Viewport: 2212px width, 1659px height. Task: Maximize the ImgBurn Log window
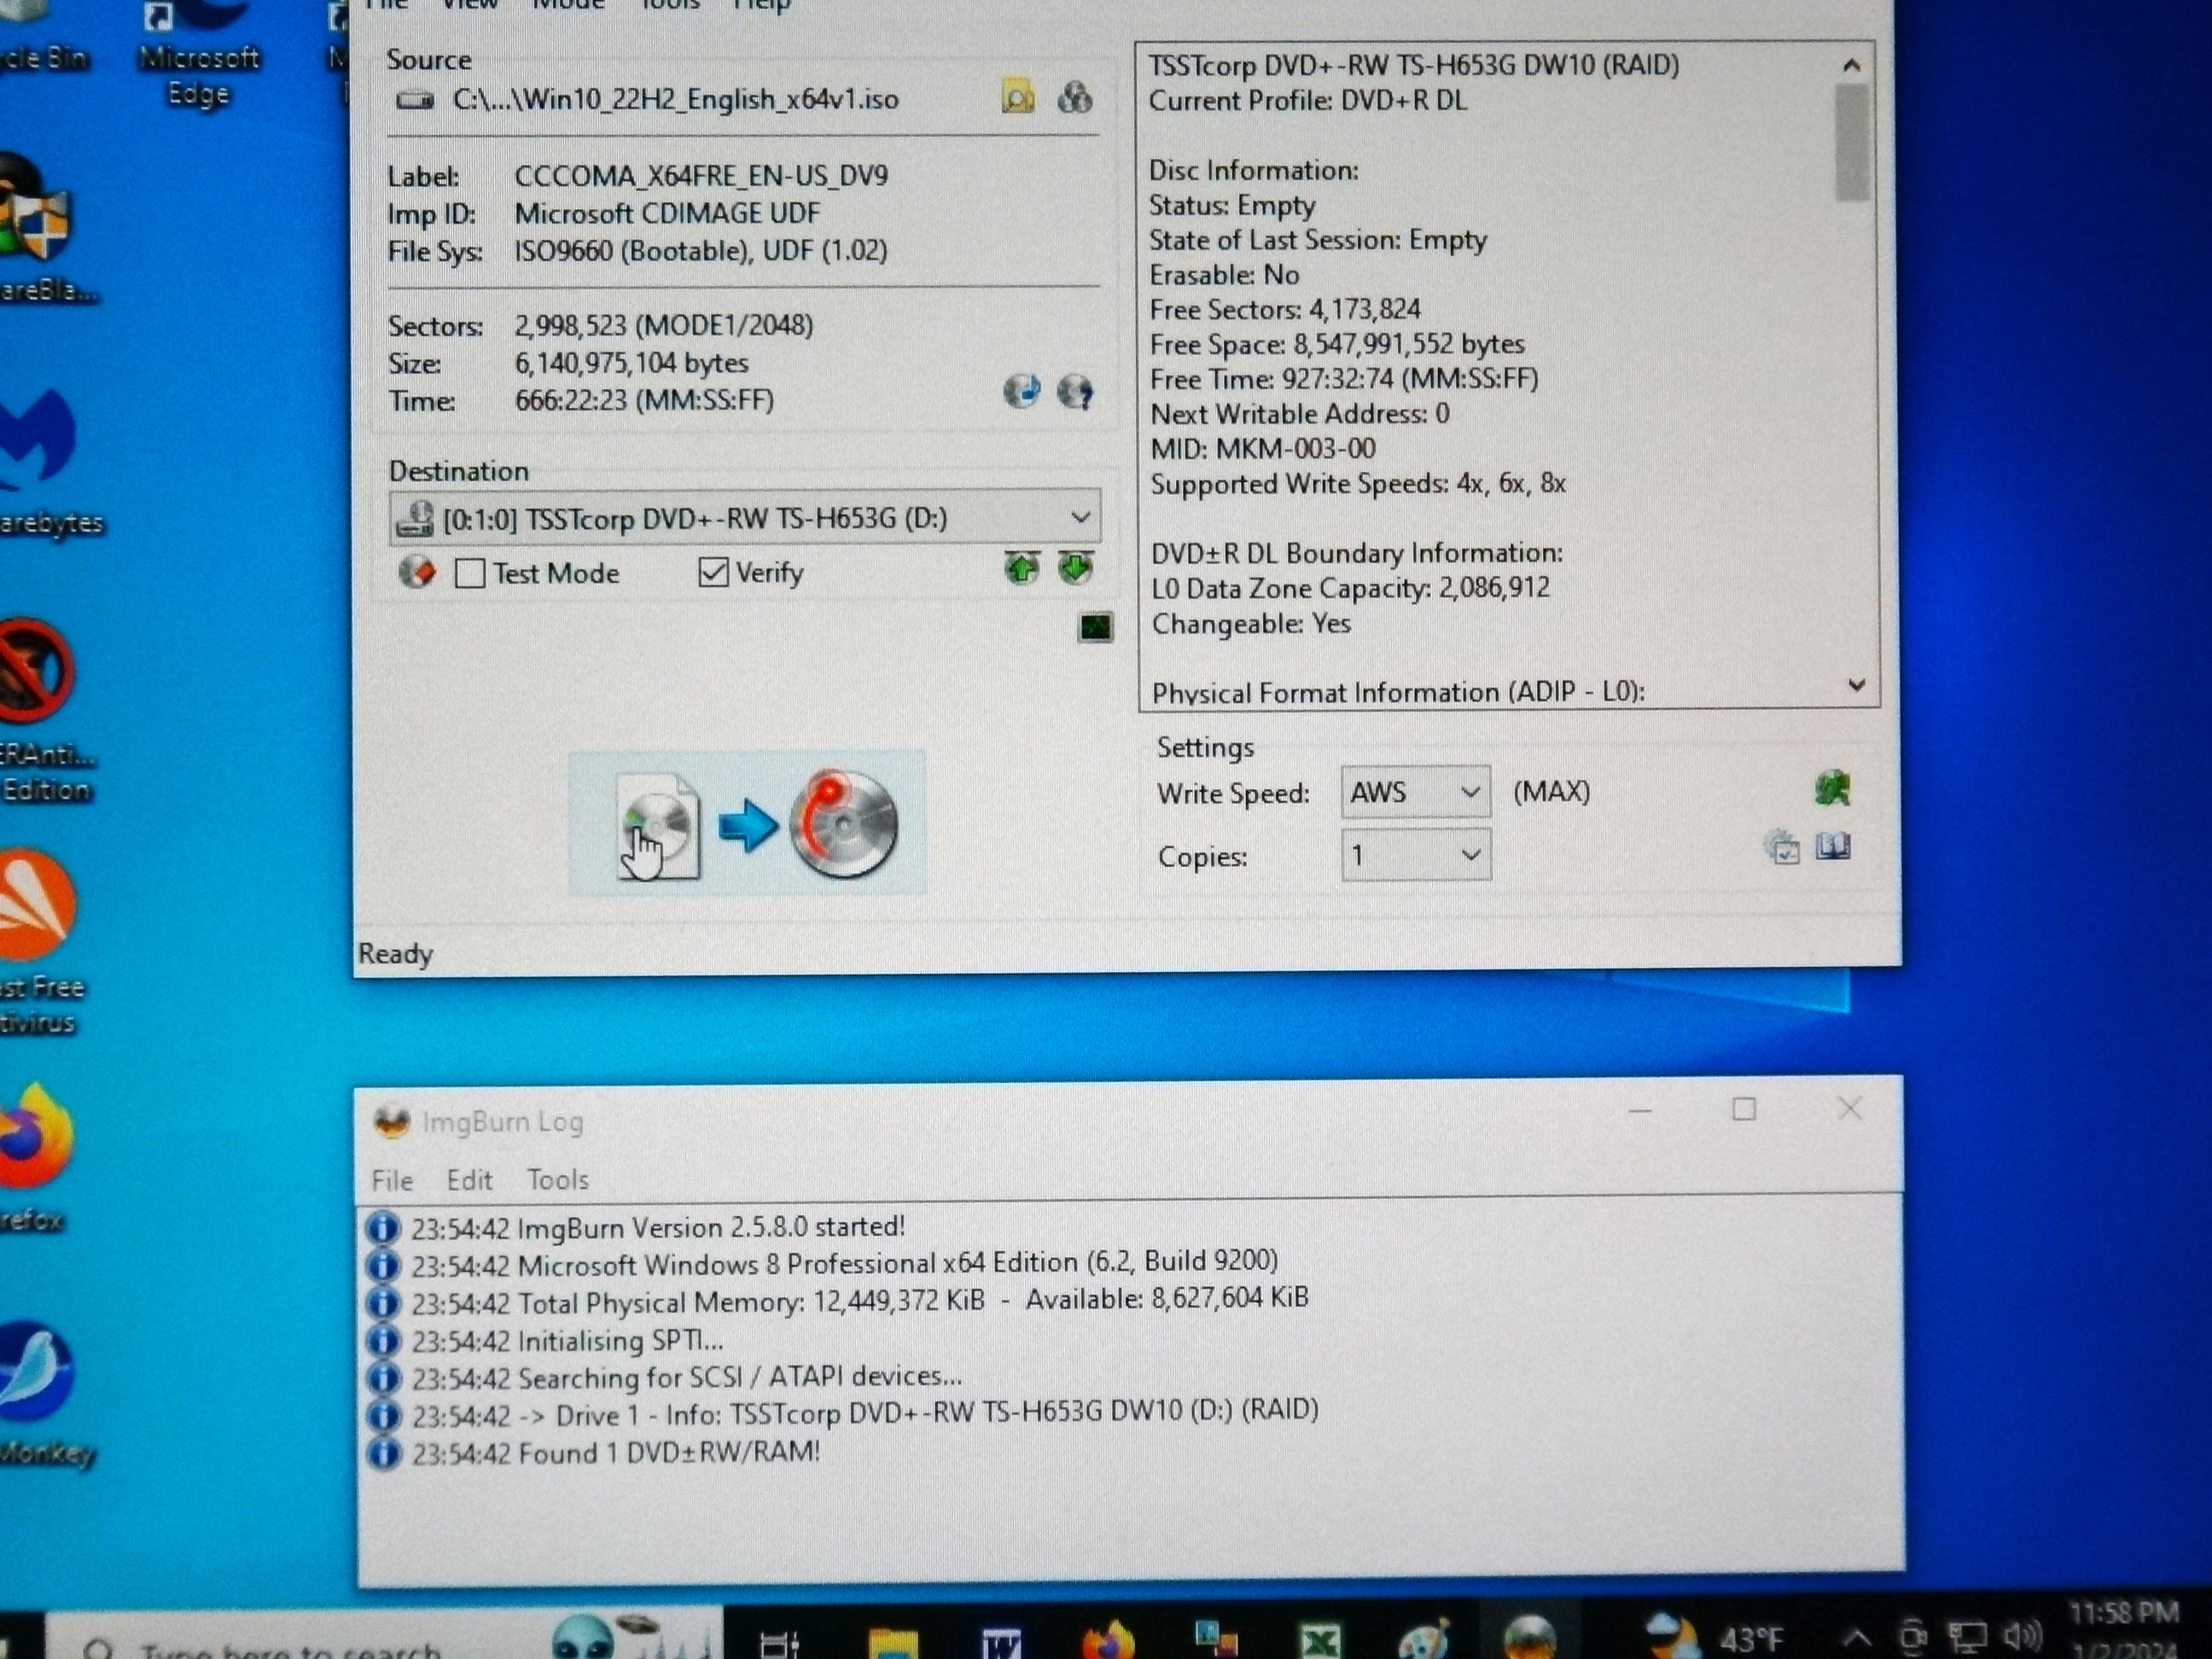(x=1744, y=1109)
